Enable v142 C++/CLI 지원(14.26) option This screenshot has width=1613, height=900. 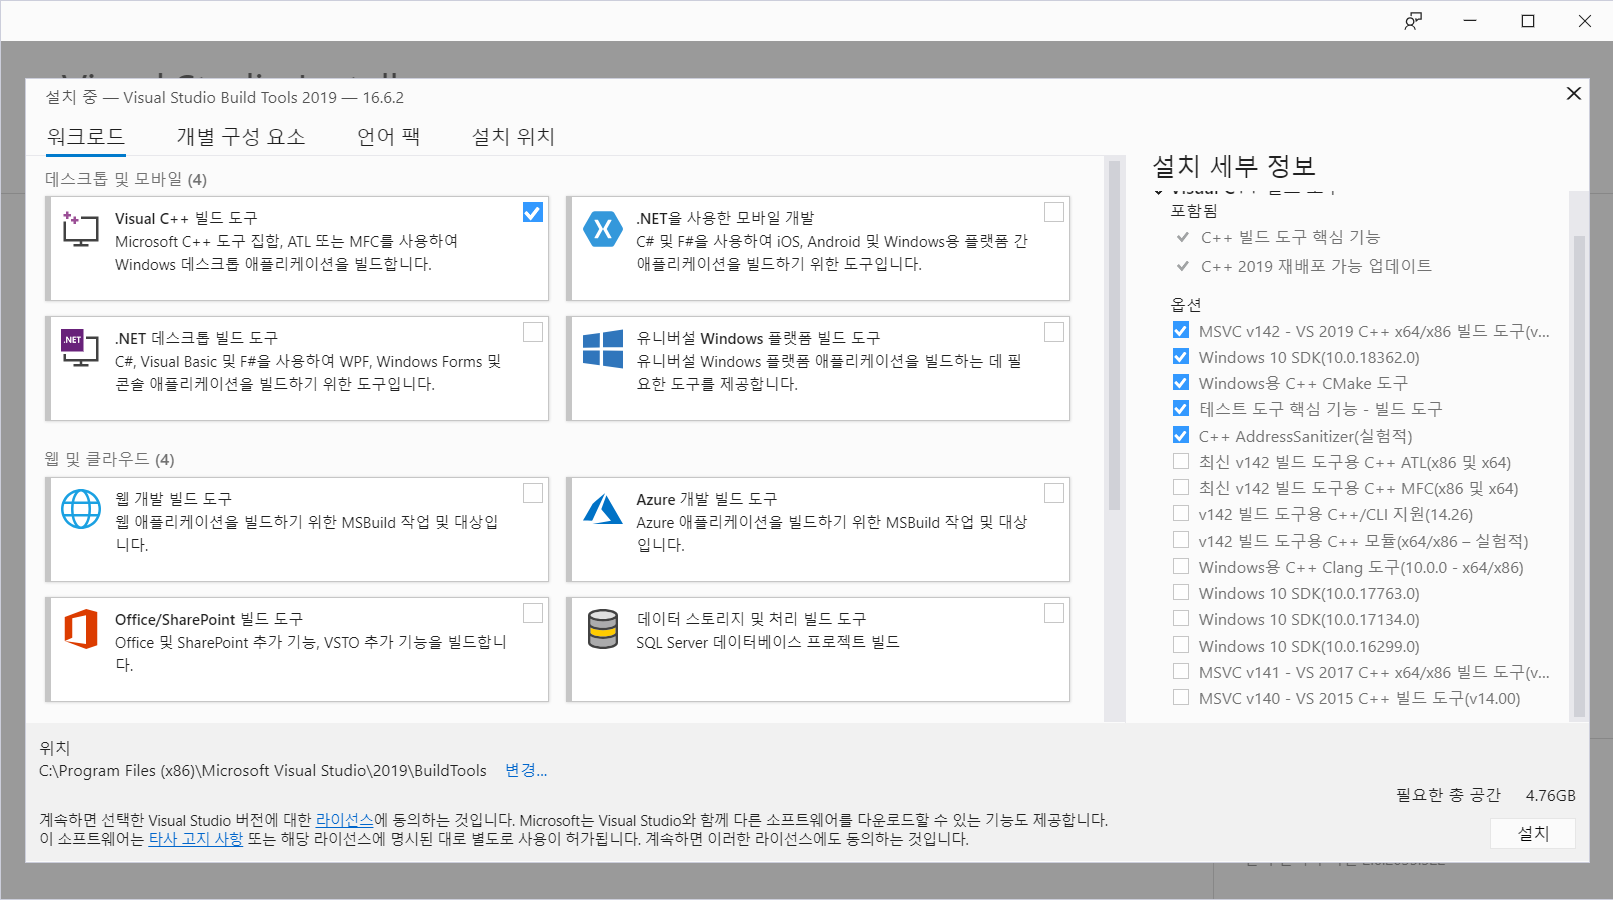tap(1181, 514)
